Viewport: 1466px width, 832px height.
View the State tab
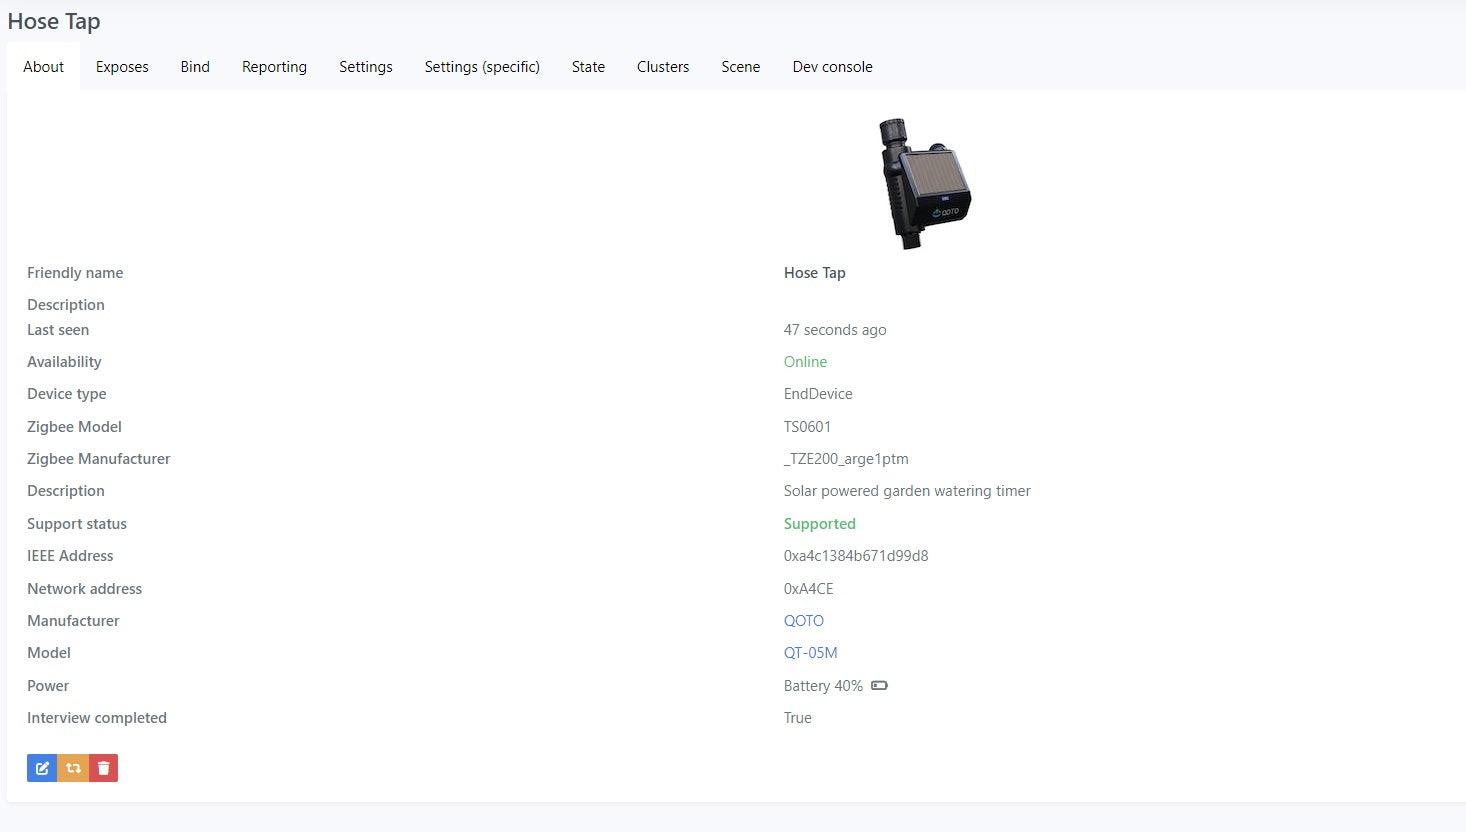click(x=588, y=67)
